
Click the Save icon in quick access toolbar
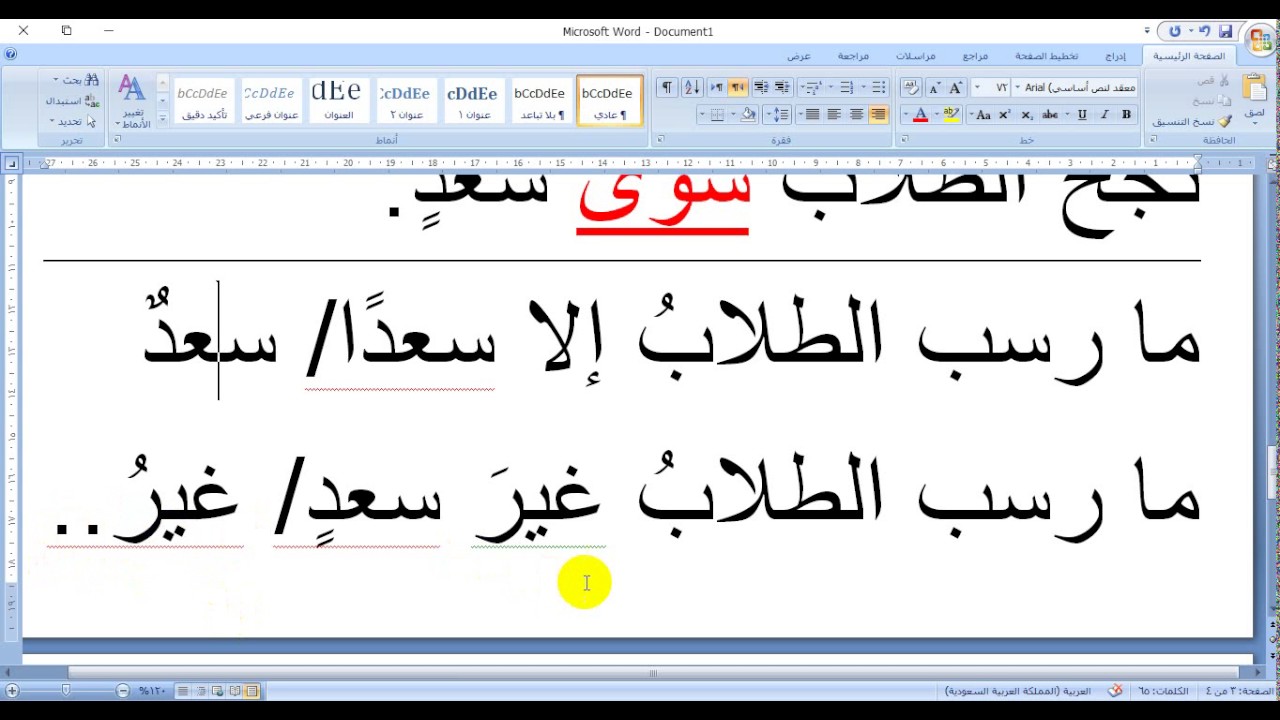tap(1225, 31)
